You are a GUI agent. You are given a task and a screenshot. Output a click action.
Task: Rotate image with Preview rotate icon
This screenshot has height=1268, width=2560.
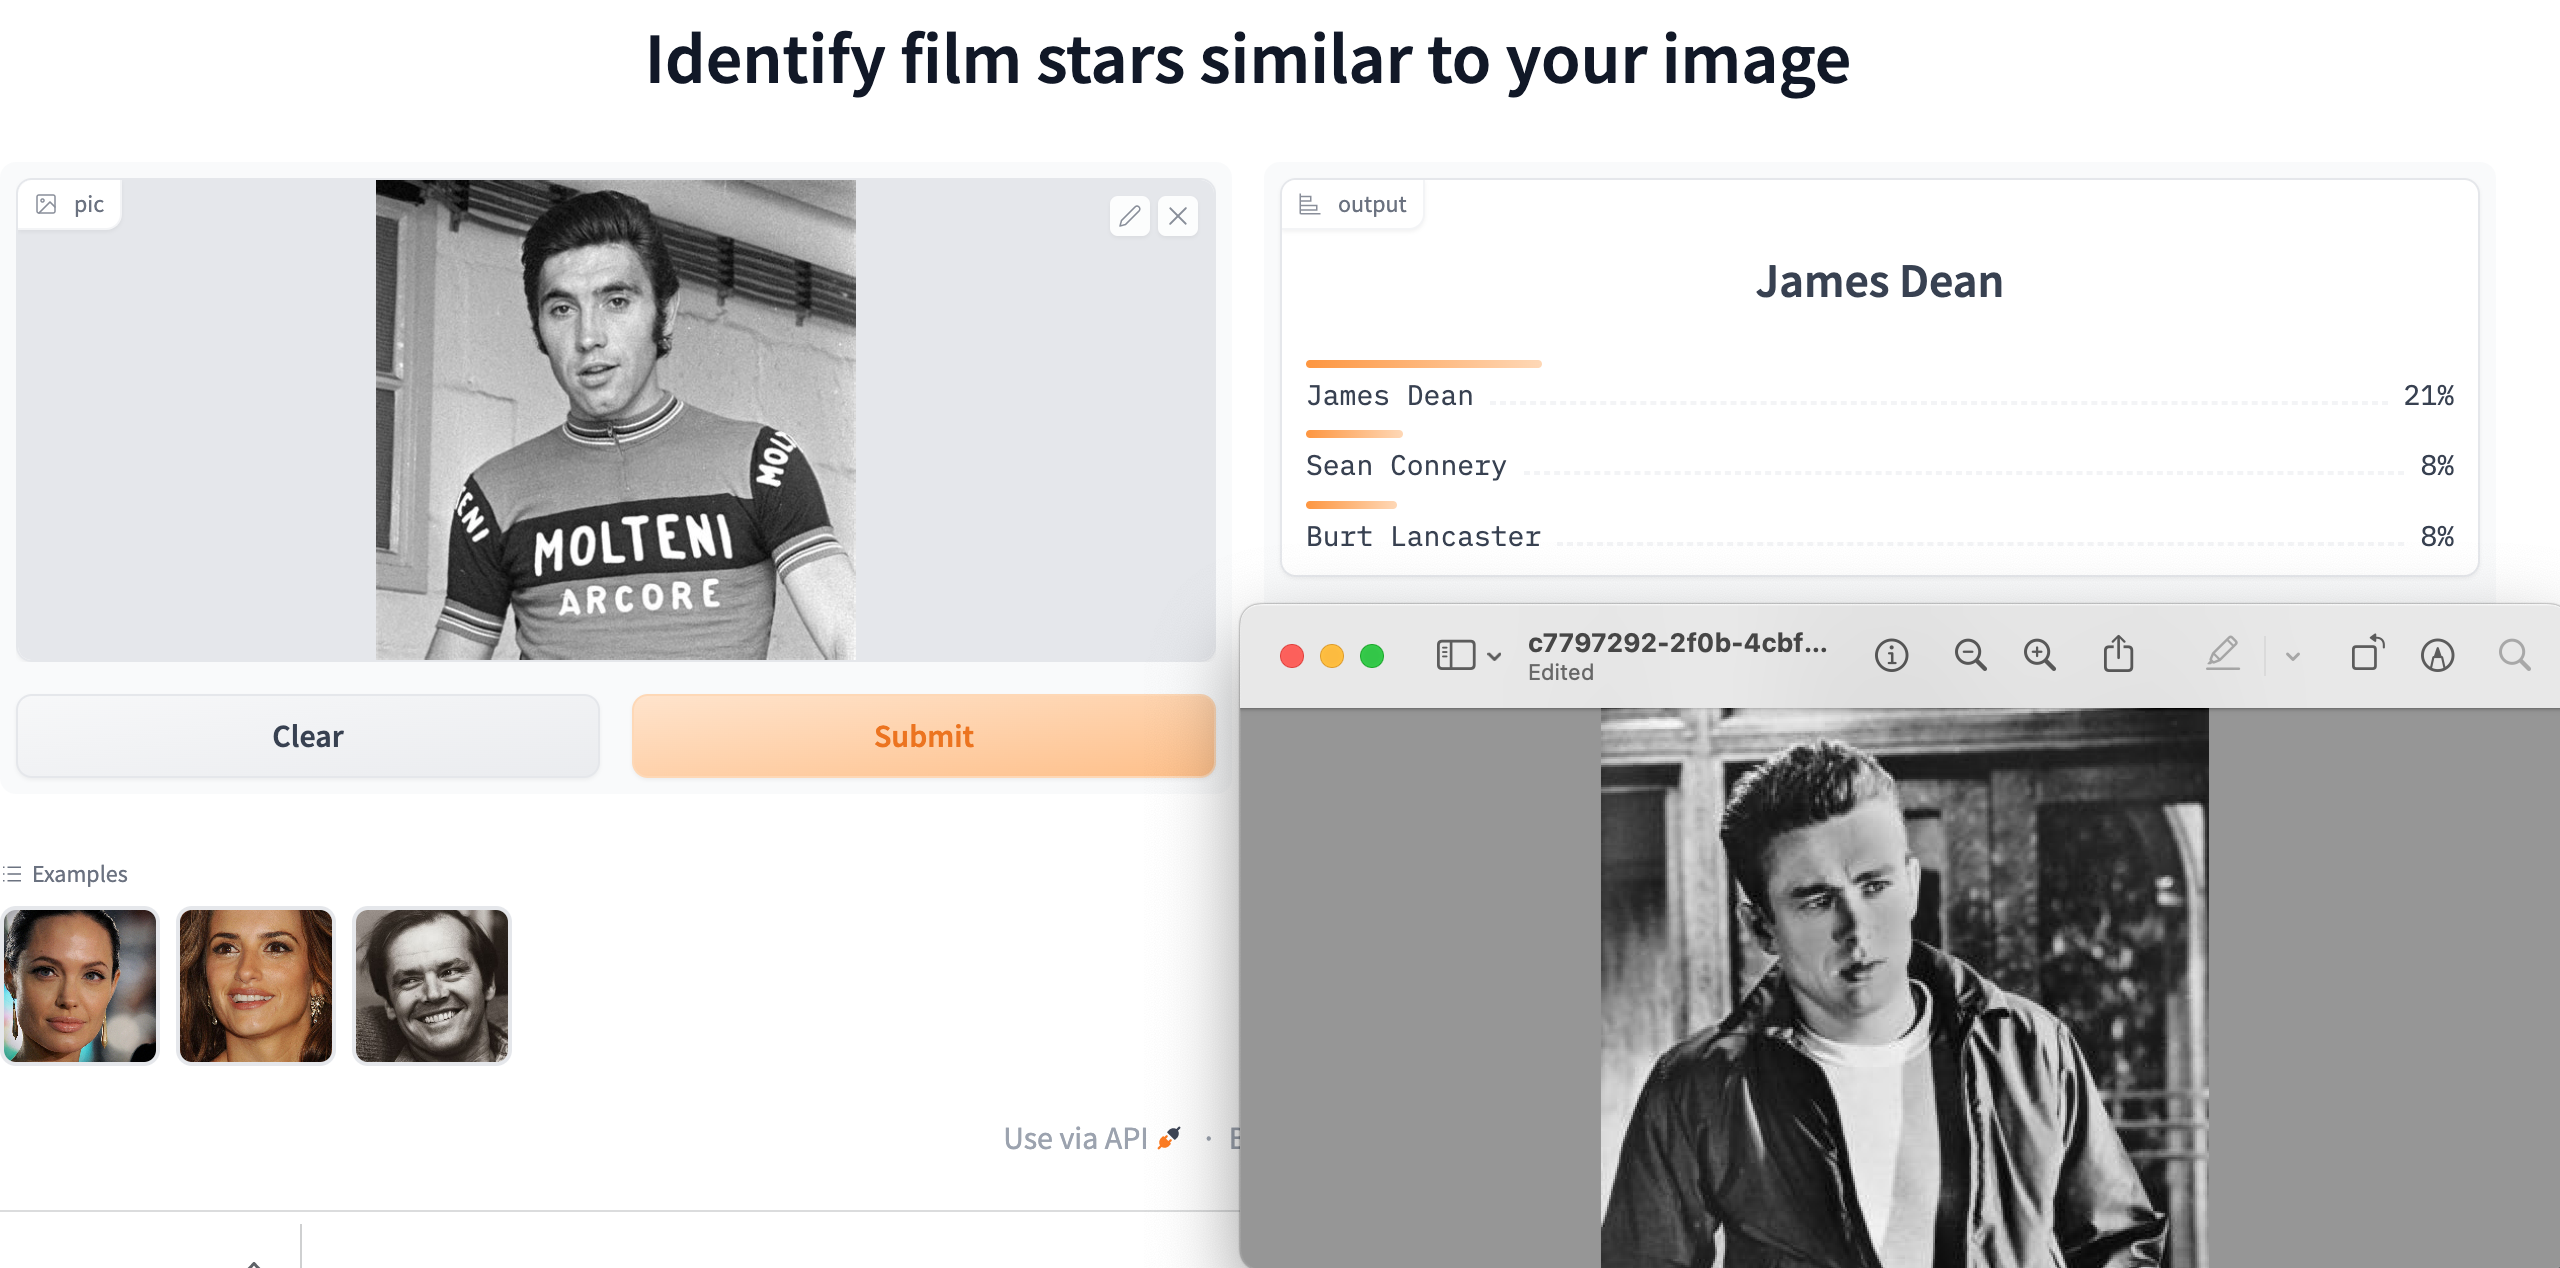tap(2367, 656)
